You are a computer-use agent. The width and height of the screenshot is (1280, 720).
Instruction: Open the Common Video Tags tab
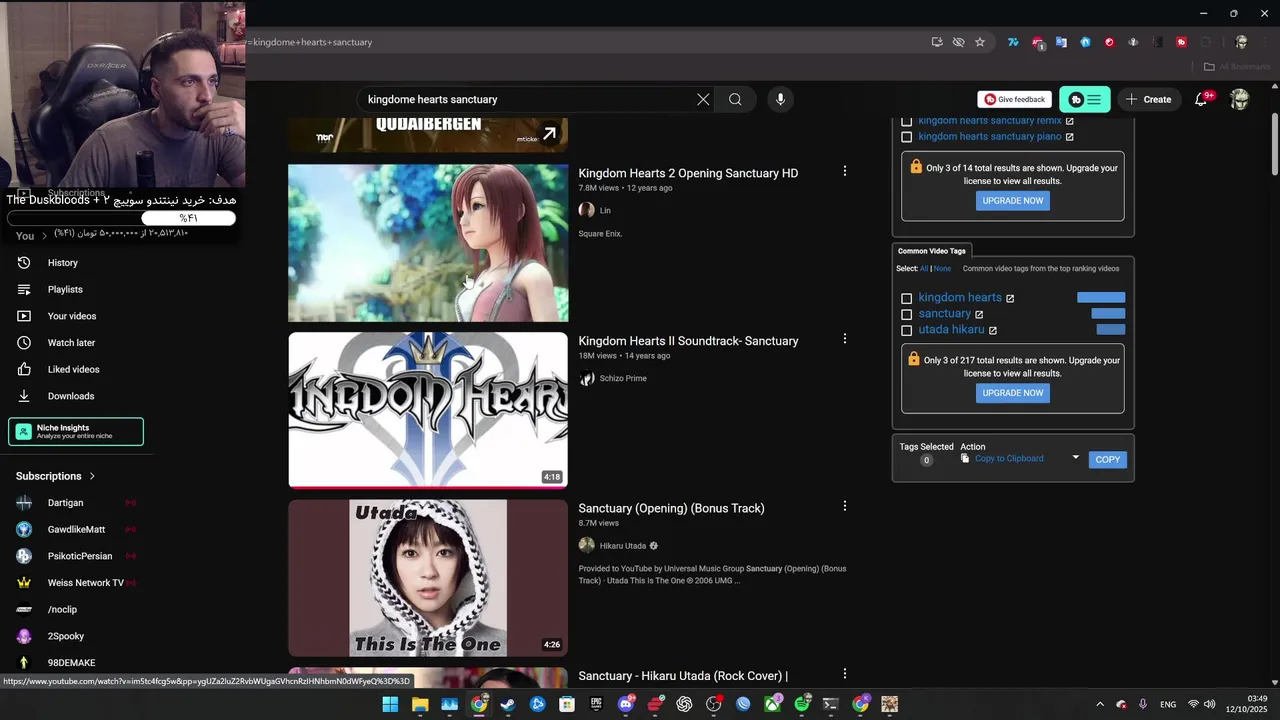point(932,251)
